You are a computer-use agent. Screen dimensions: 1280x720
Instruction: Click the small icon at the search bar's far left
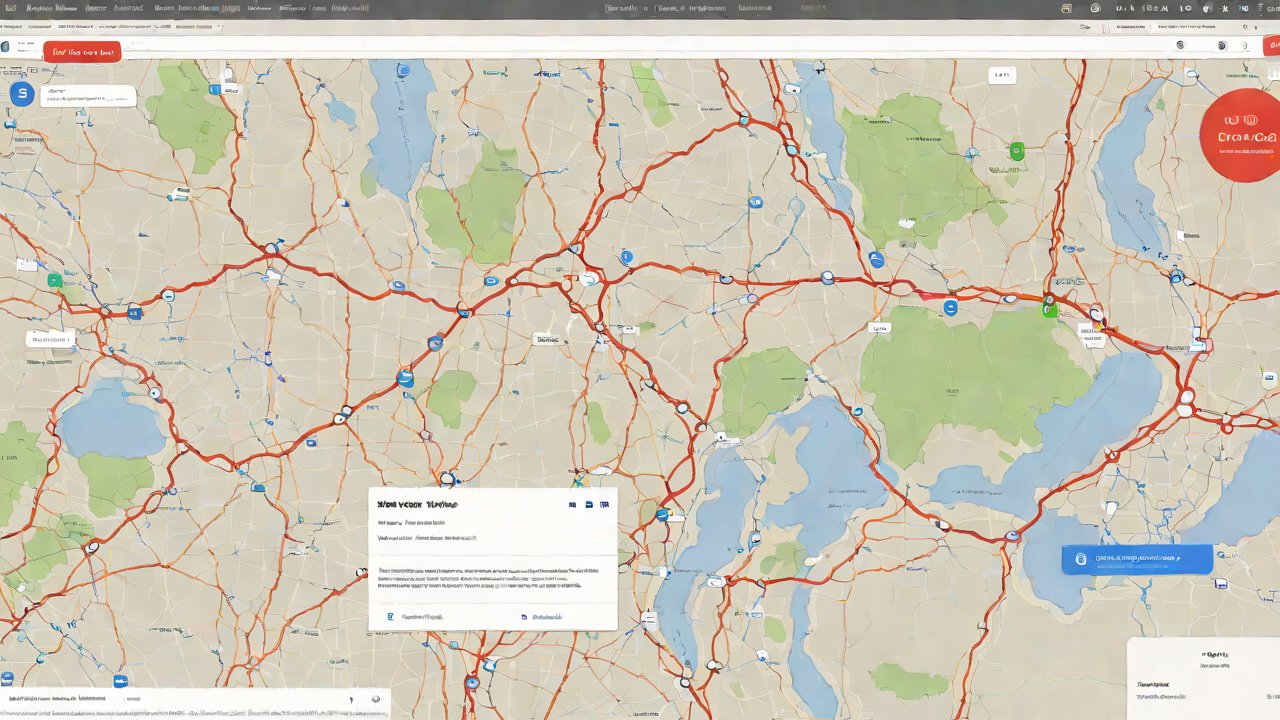[x=5, y=47]
